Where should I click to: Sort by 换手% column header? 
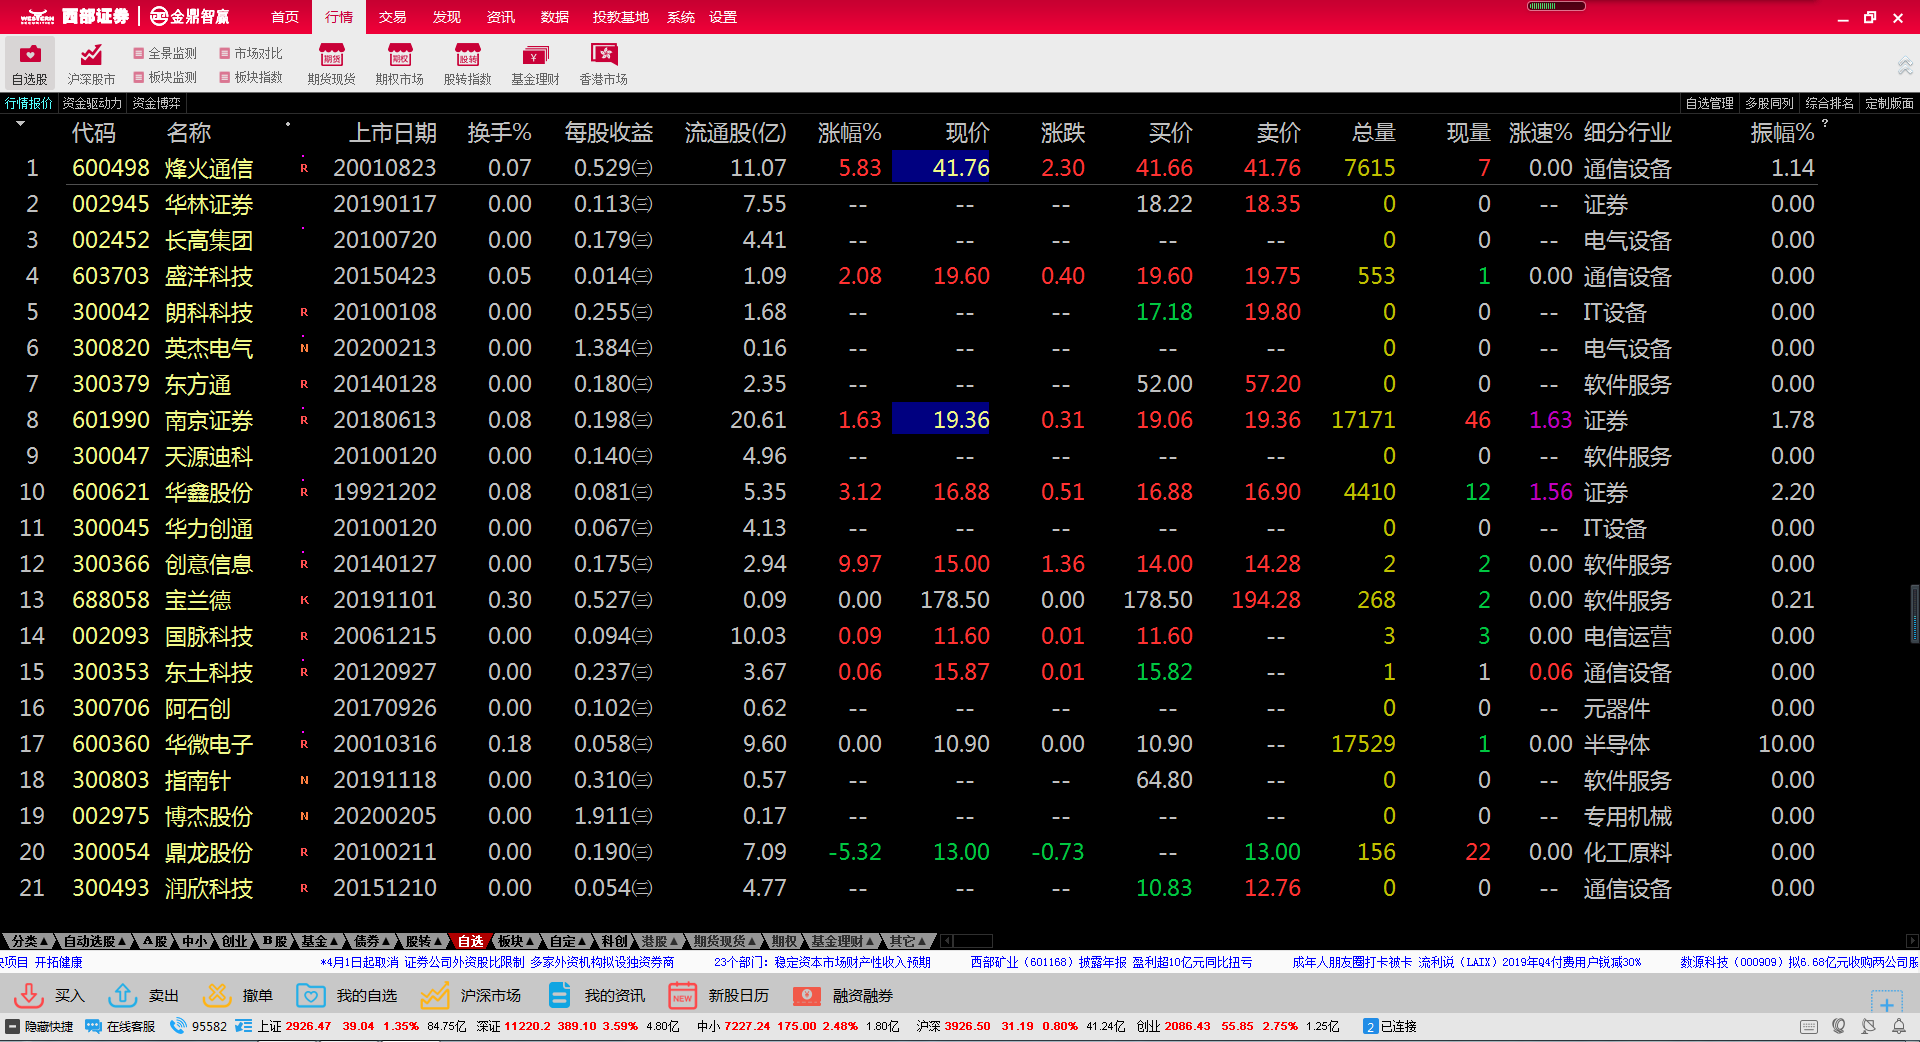(499, 133)
